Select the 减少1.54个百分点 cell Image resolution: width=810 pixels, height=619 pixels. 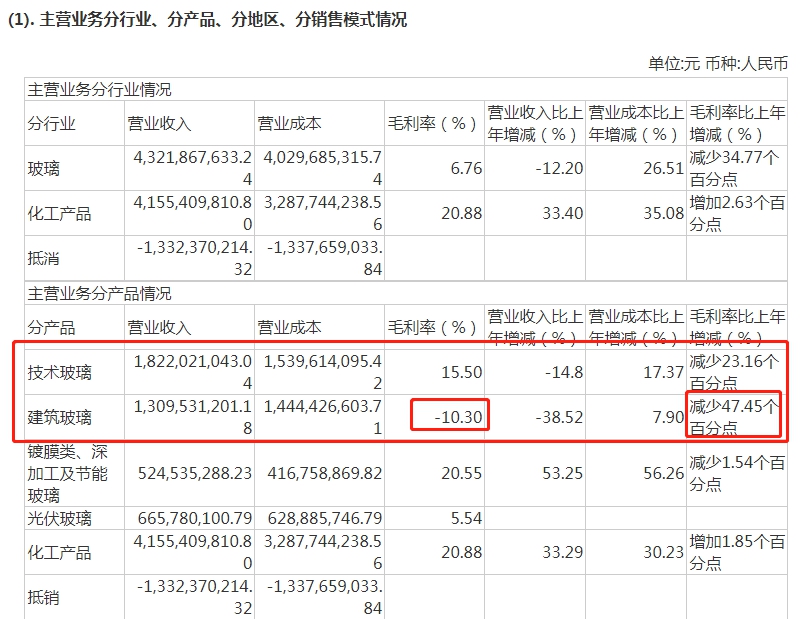tap(737, 473)
